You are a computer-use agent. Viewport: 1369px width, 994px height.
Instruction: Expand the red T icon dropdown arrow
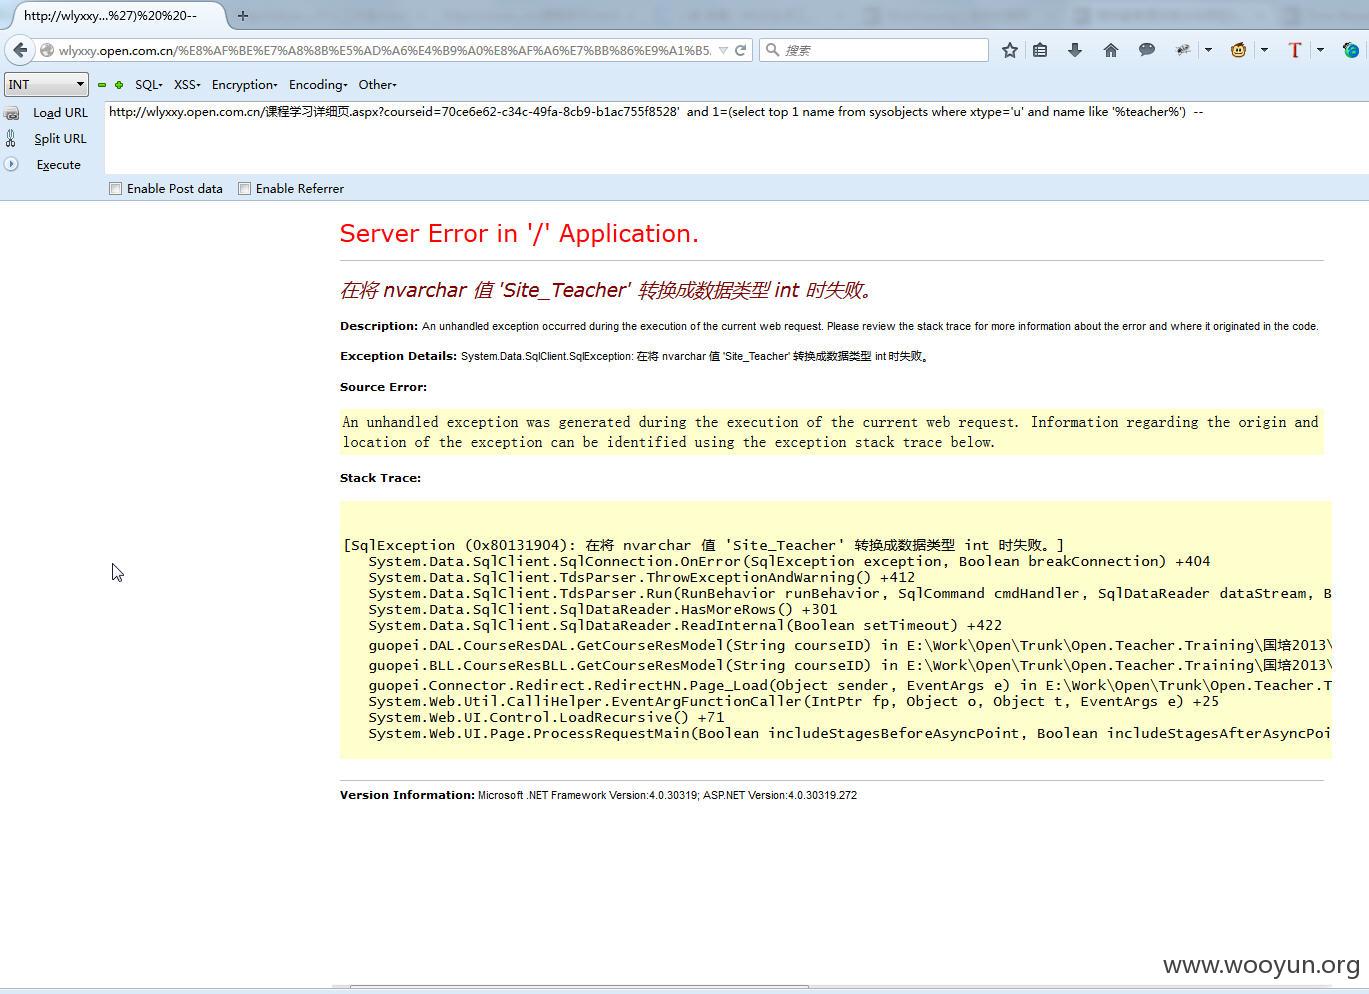(1320, 50)
